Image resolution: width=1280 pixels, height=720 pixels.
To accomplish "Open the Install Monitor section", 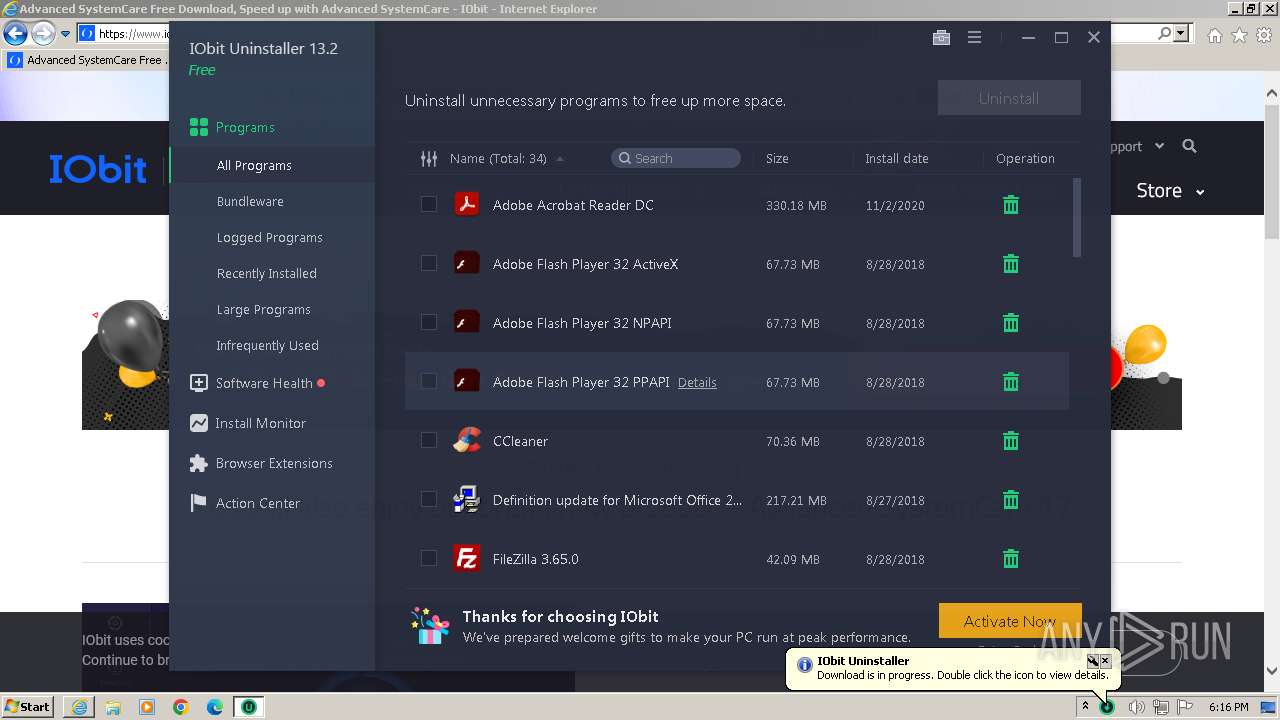I will tap(260, 423).
